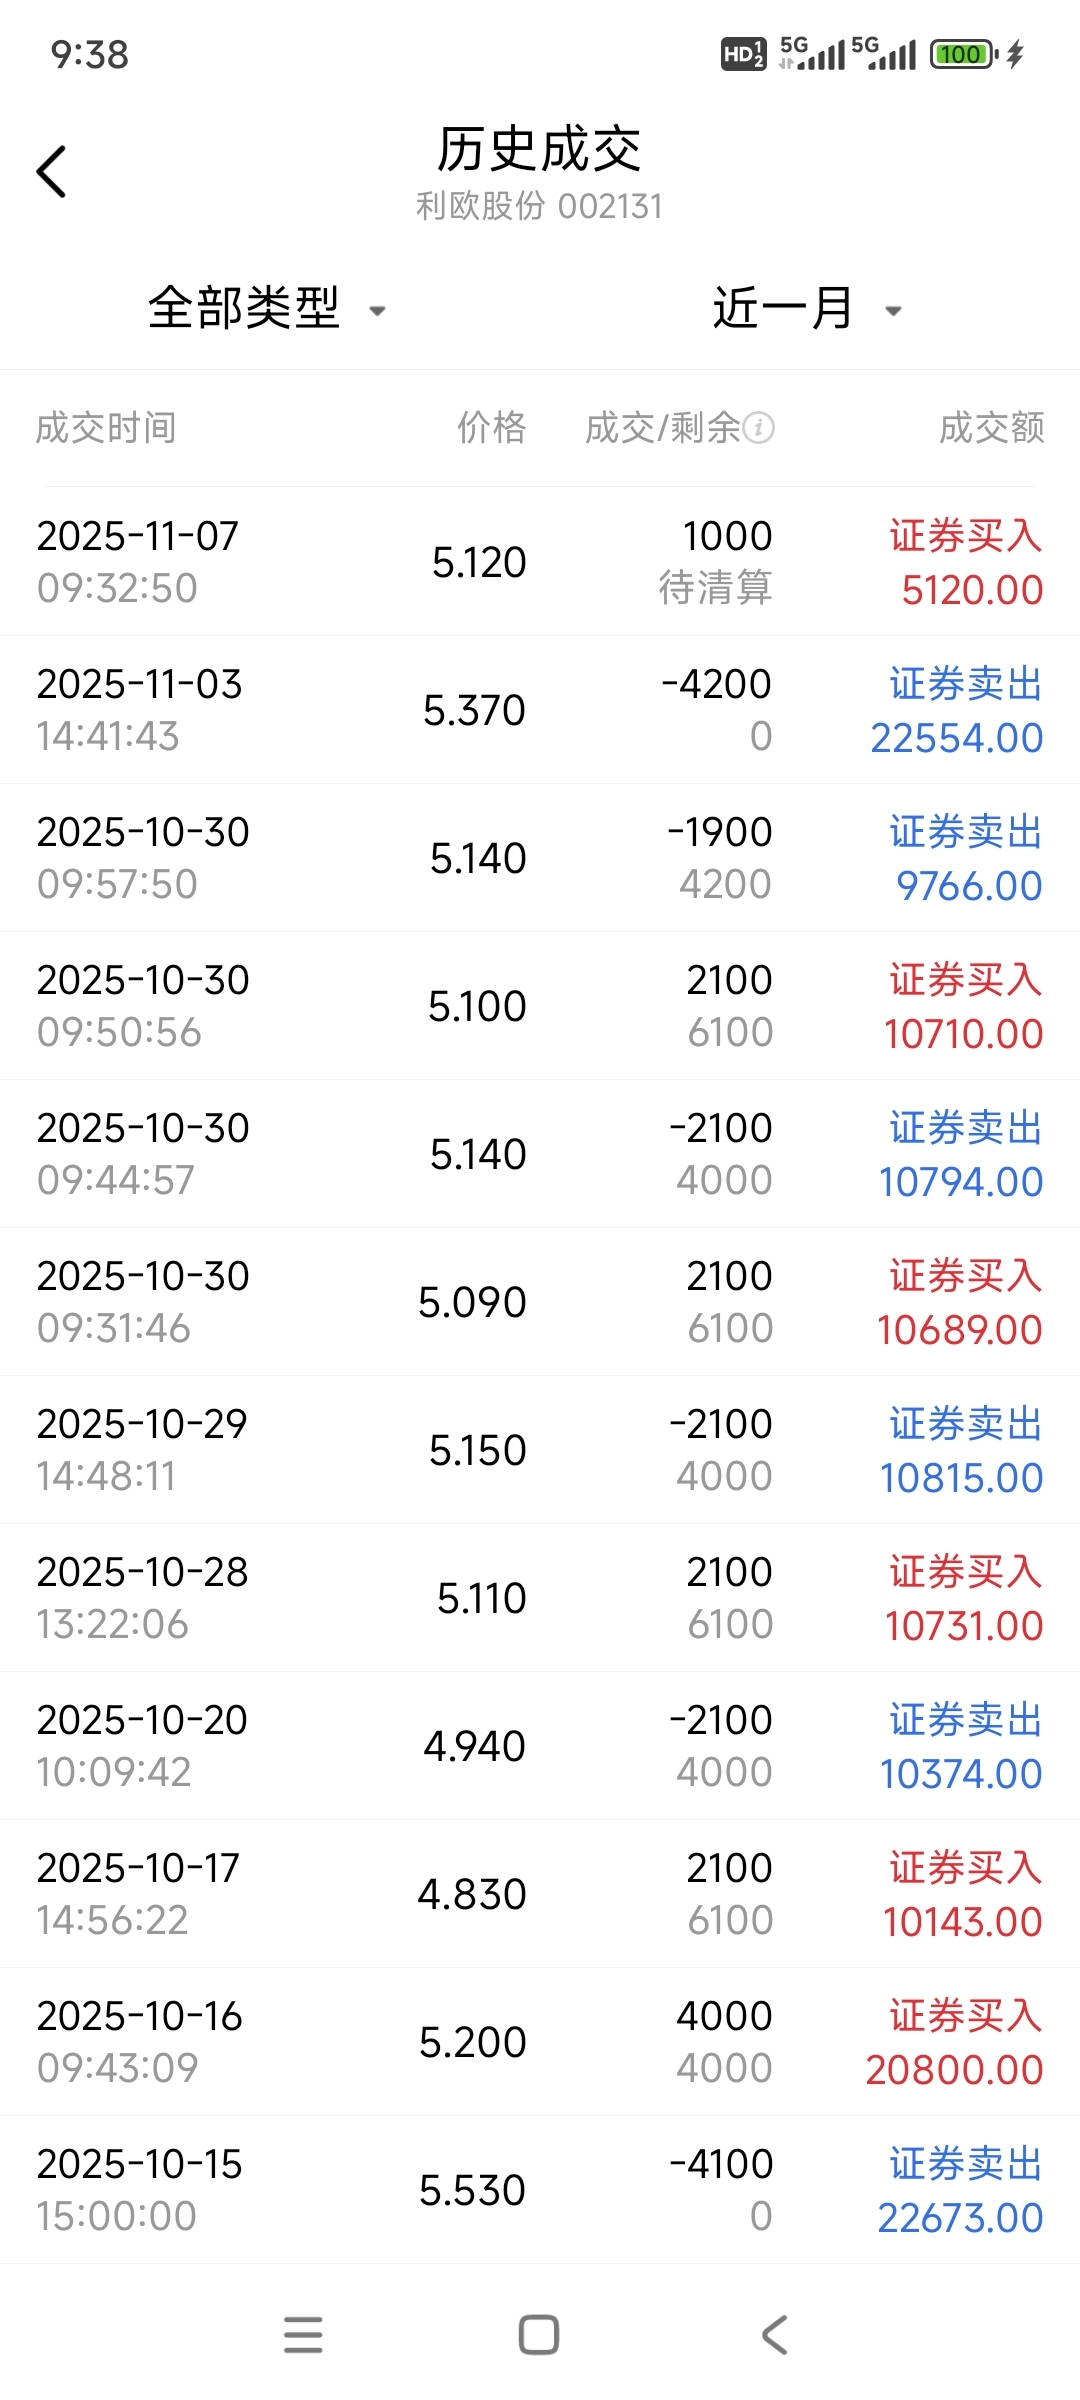
Task: Open the 2025-11-07 buy record
Action: (540, 562)
